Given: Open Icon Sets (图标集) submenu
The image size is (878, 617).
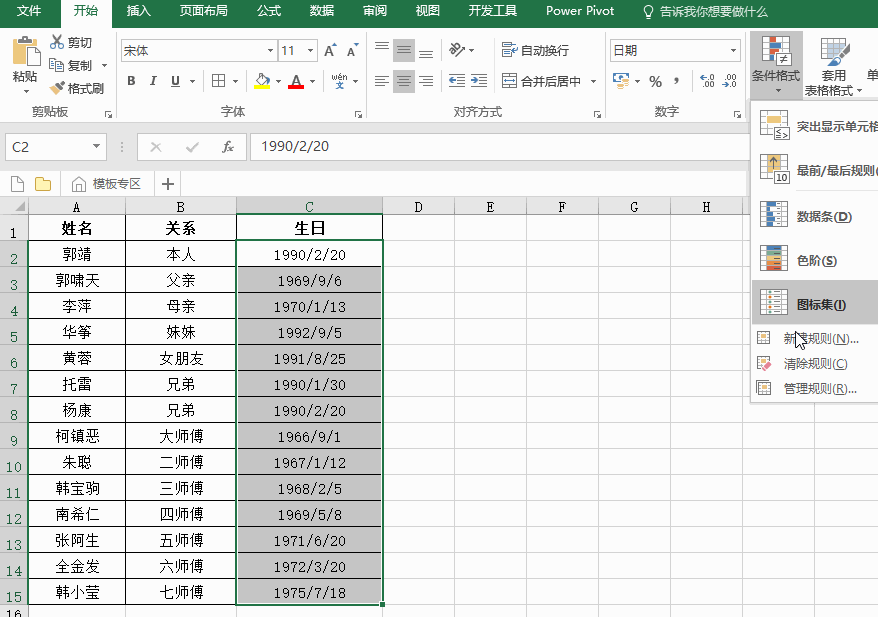Looking at the screenshot, I should point(815,303).
